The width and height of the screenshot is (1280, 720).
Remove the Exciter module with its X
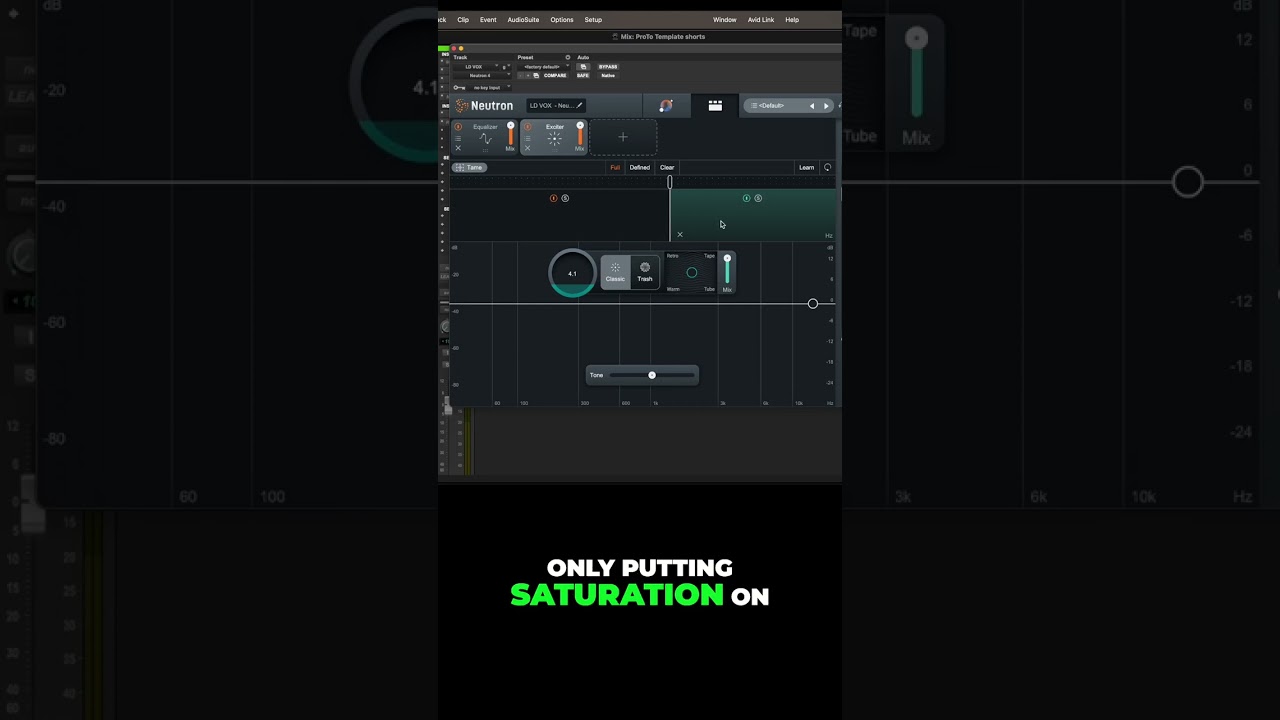(527, 148)
